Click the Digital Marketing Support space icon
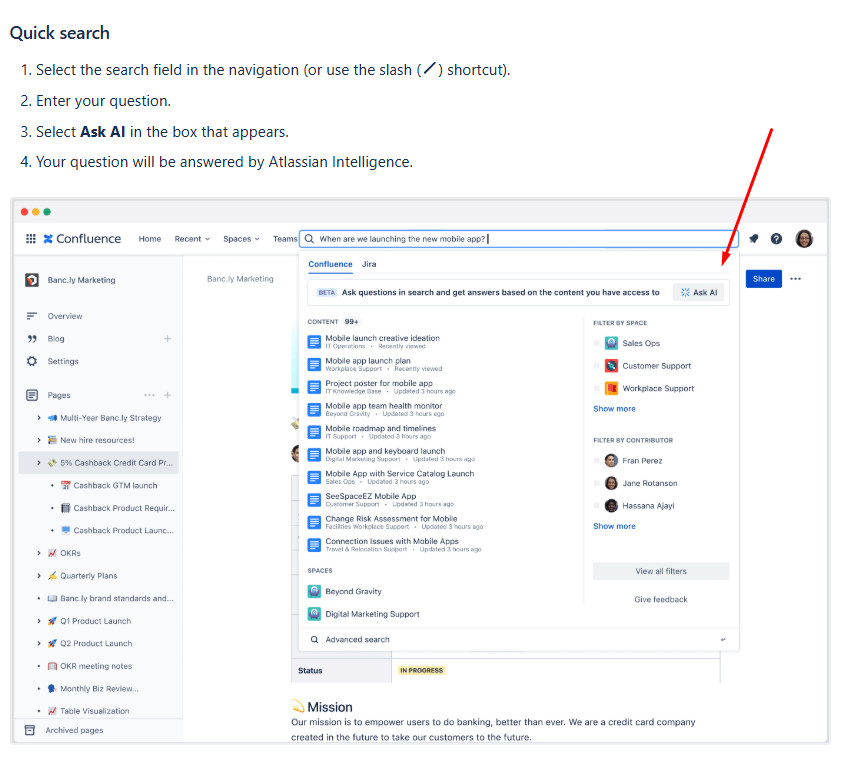Image resolution: width=845 pixels, height=766 pixels. (314, 614)
